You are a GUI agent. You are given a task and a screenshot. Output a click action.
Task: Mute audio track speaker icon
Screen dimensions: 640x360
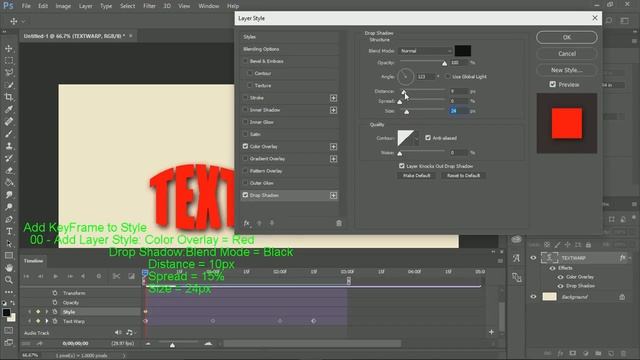coord(118,333)
